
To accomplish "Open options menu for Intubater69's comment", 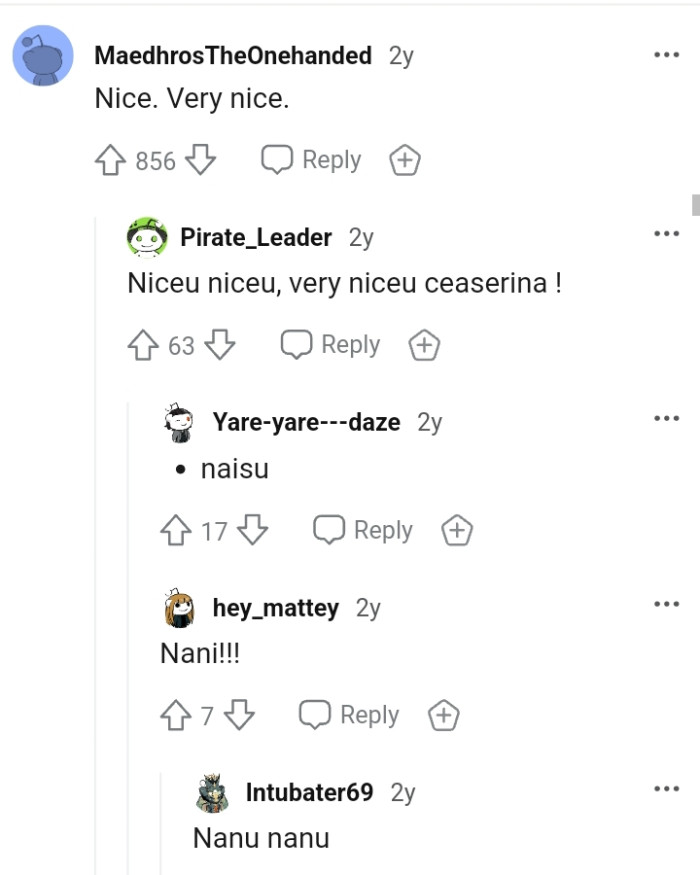I will click(x=666, y=788).
